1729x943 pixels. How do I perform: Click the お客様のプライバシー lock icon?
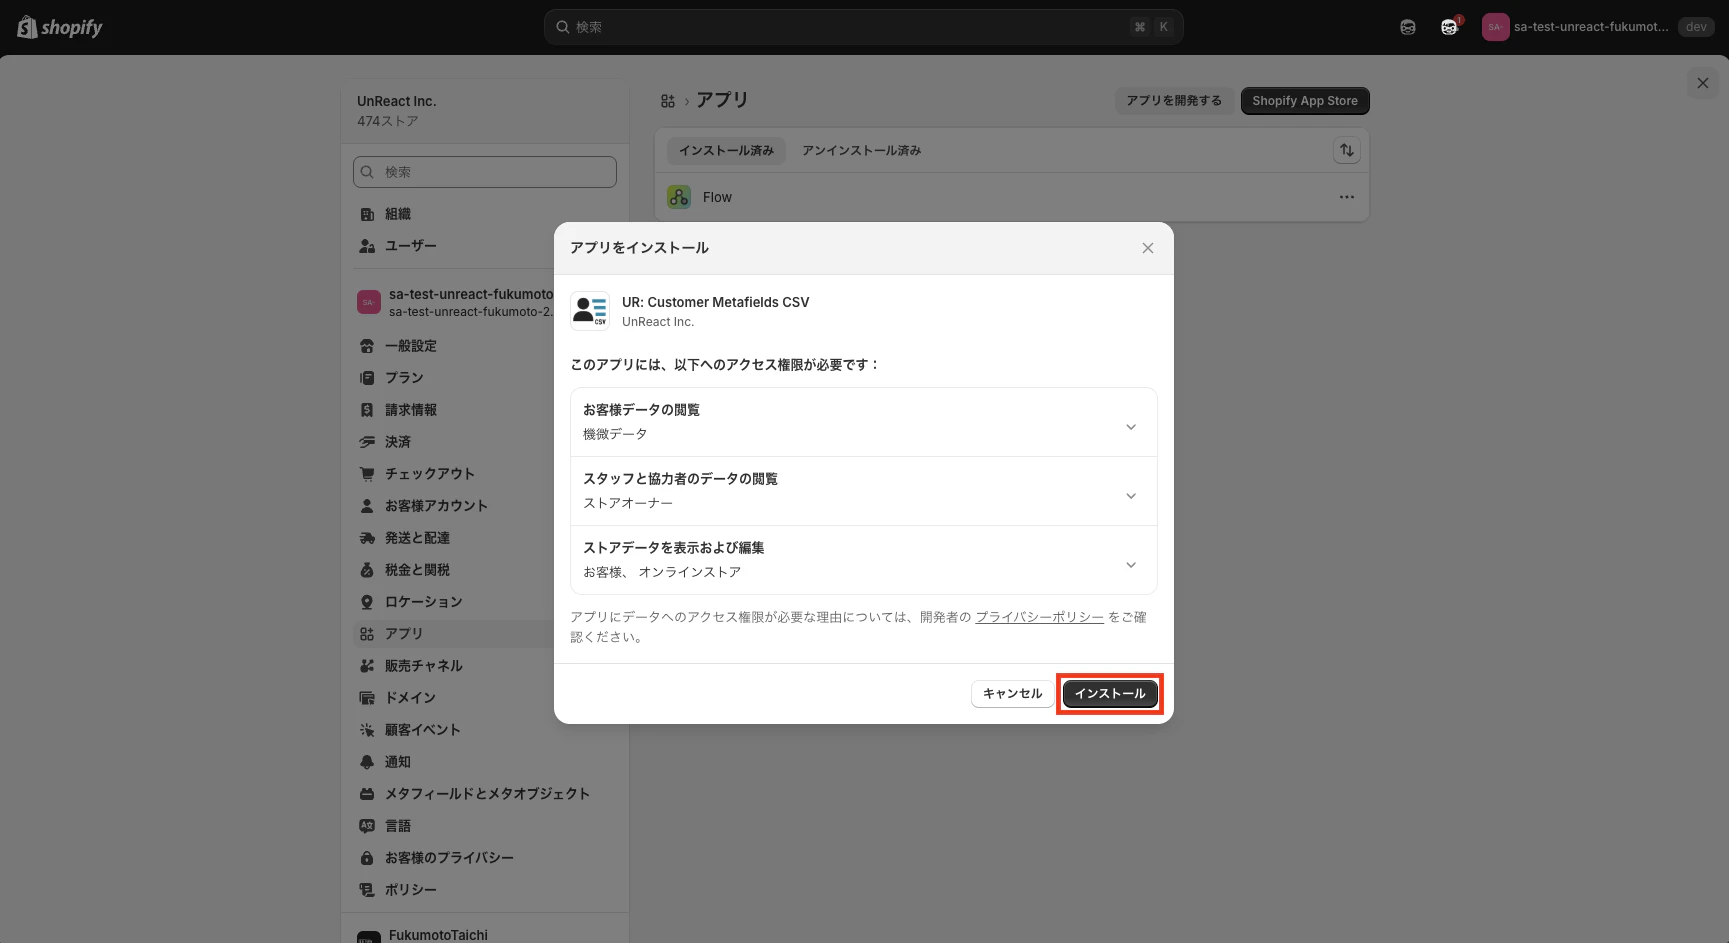click(x=367, y=858)
